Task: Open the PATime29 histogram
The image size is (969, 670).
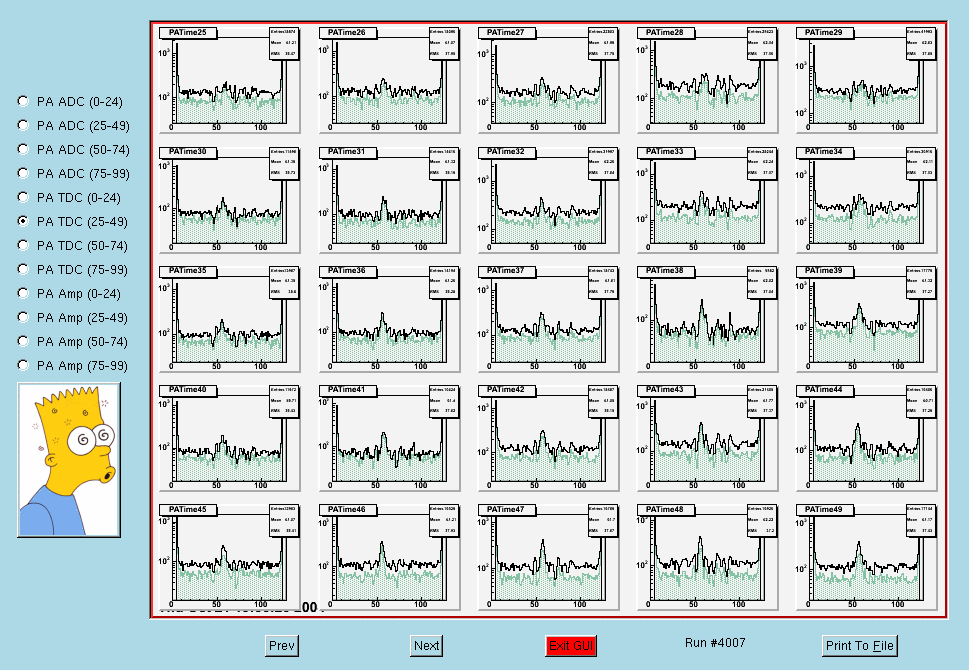Action: tap(866, 80)
